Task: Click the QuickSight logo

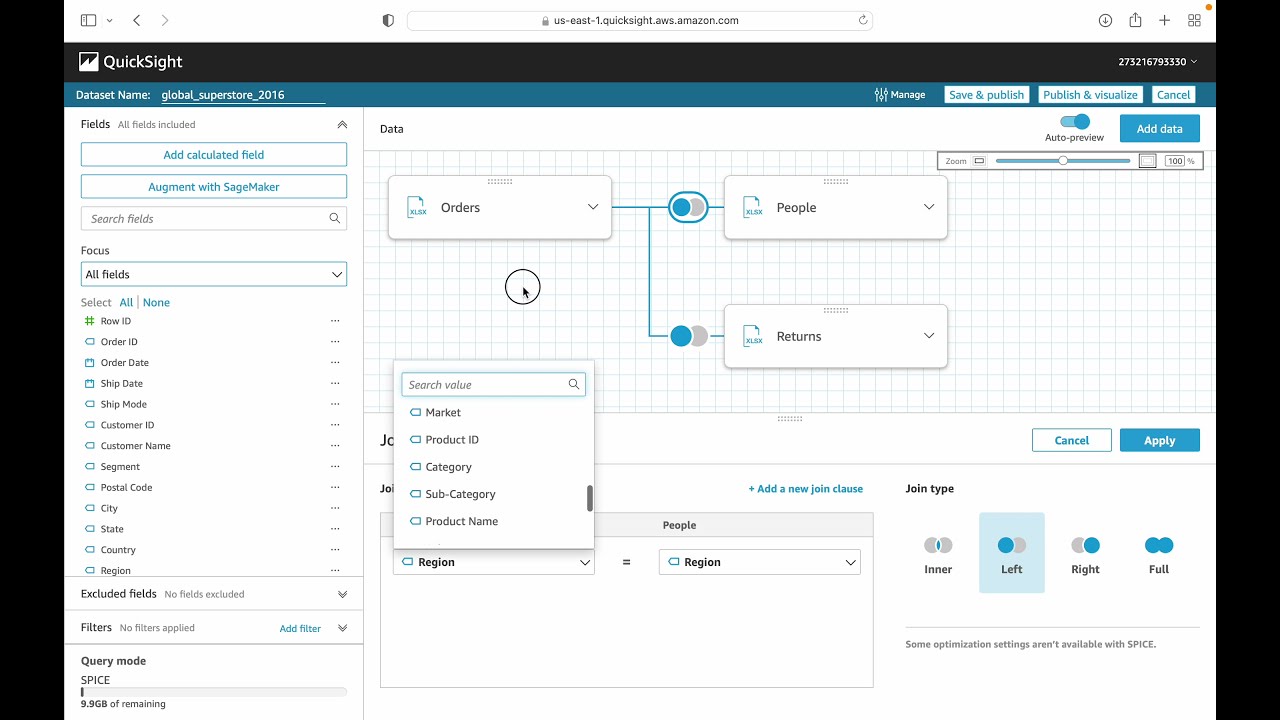Action: click(x=130, y=62)
